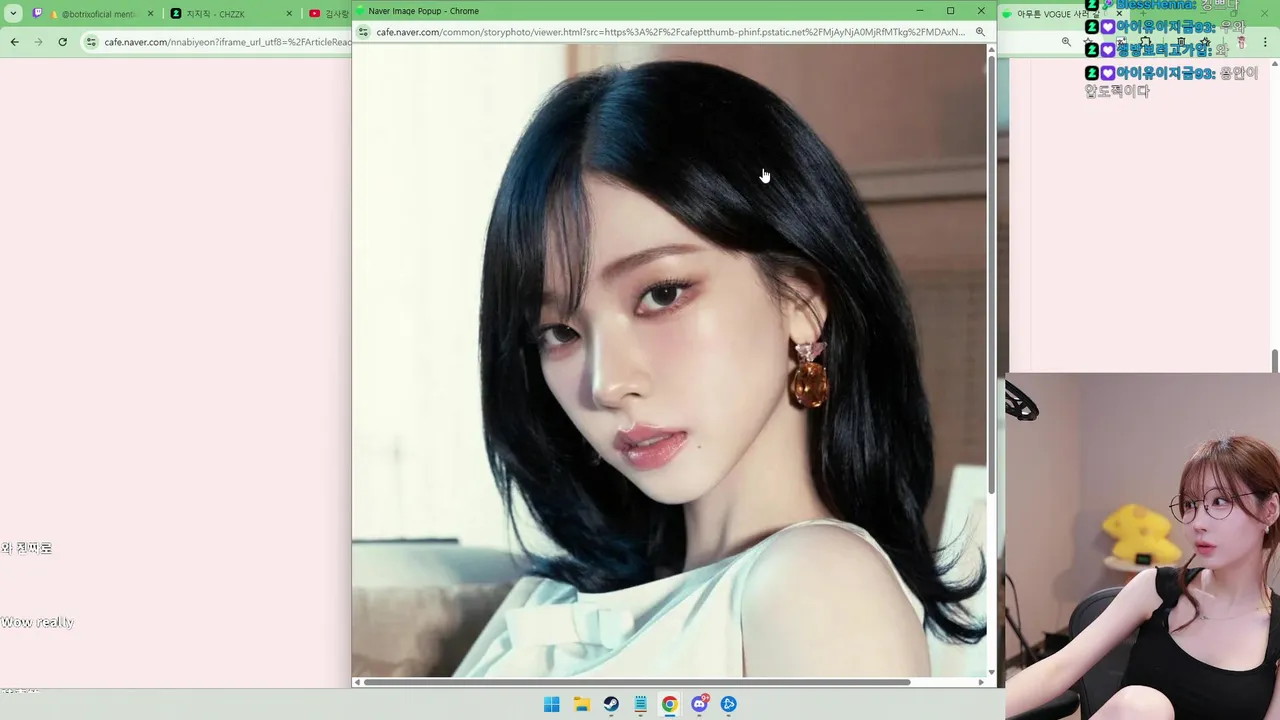Click the webcam overlay of the streamer
Screen dimensions: 1280x720
1142,546
